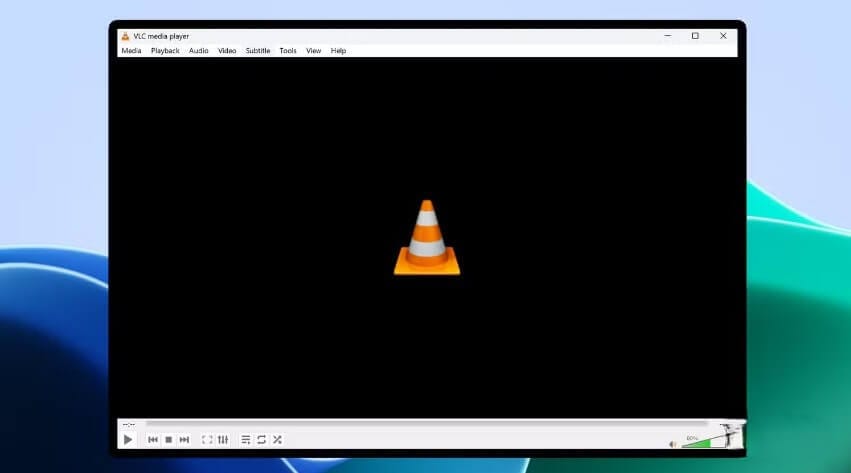The height and width of the screenshot is (473, 851).
Task: Toggle loop repeat mode
Action: coord(261,439)
